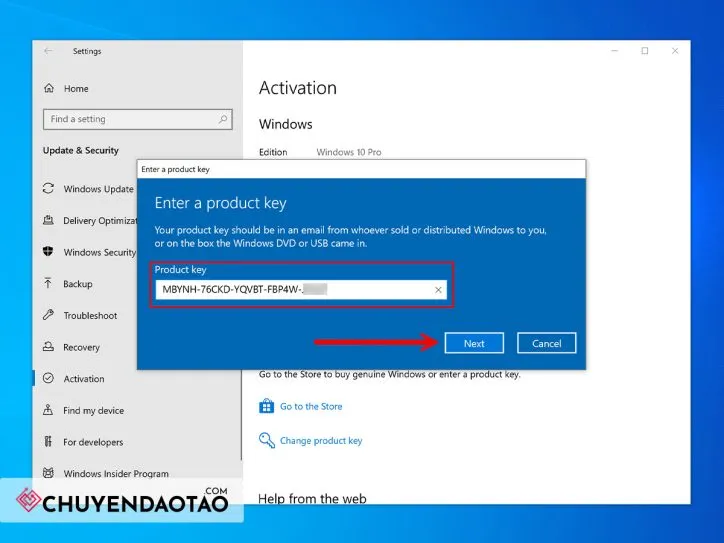Click the For developers tools icon
724x543 pixels.
click(x=48, y=441)
